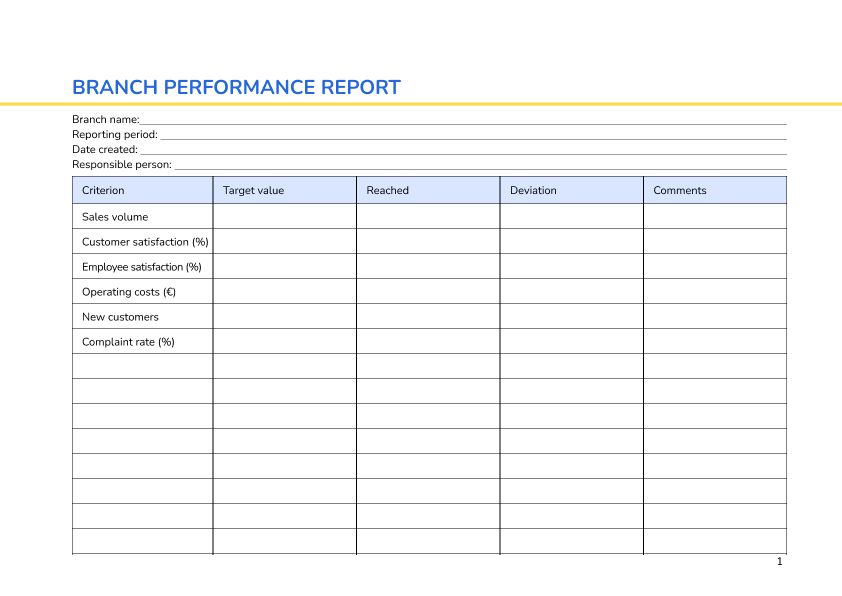Select the Complaint rate (%) cell
The width and height of the screenshot is (842, 596).
click(x=128, y=341)
